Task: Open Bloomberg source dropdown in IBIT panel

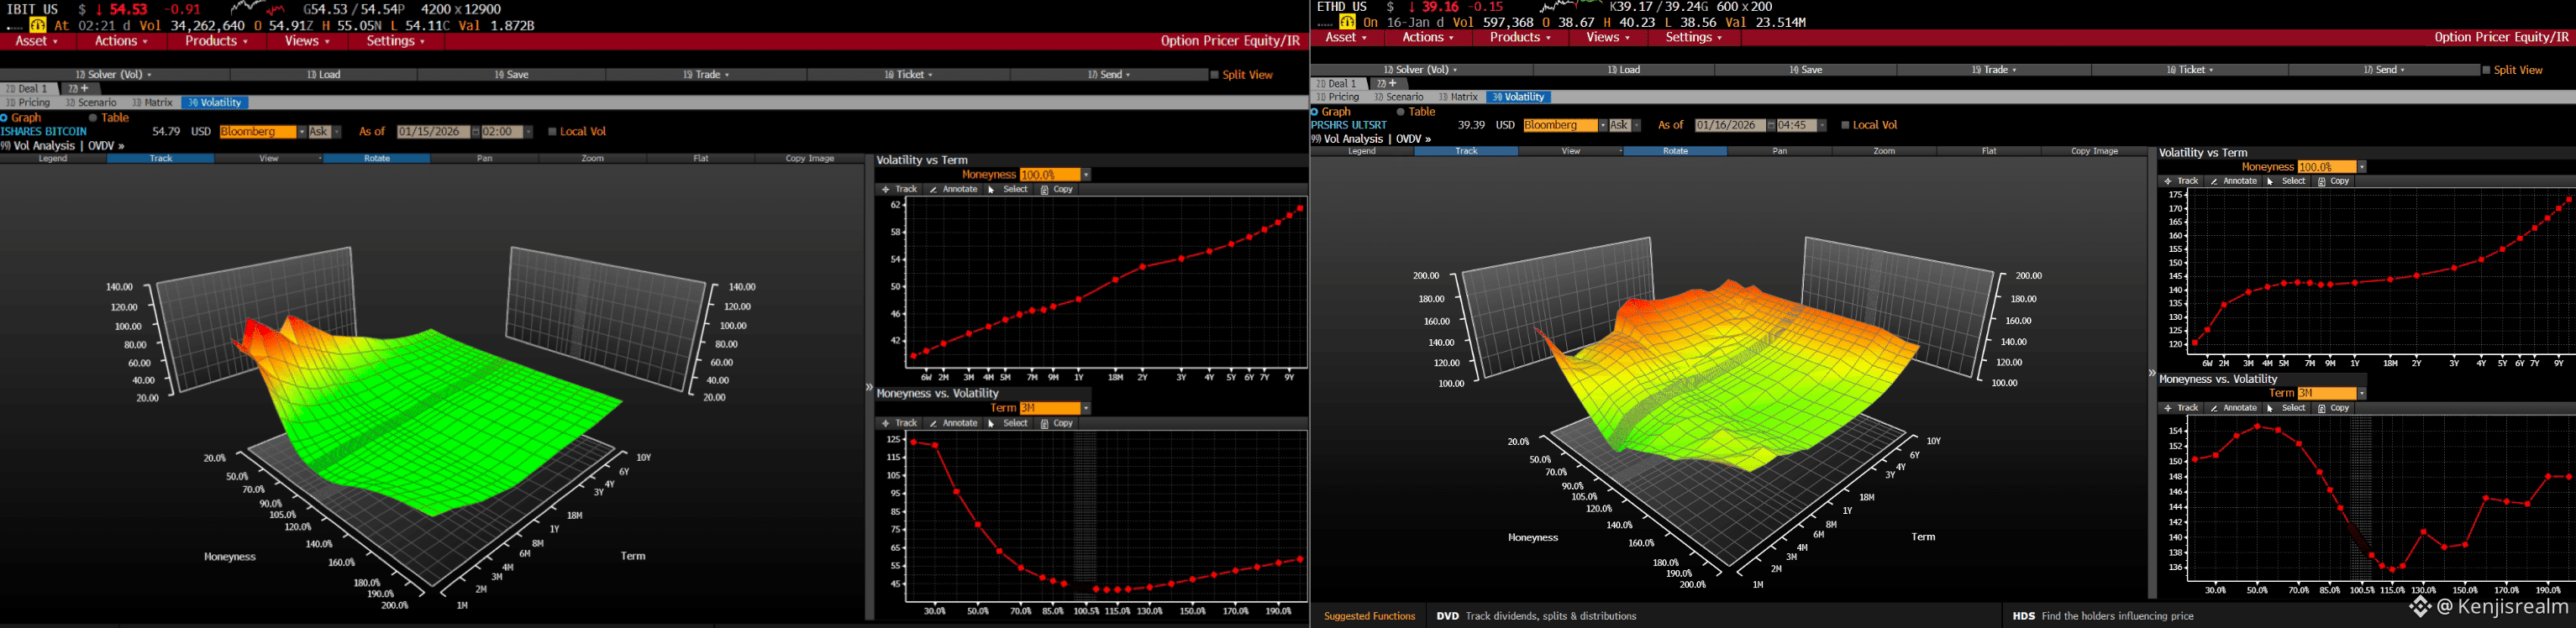Action: [x=300, y=132]
